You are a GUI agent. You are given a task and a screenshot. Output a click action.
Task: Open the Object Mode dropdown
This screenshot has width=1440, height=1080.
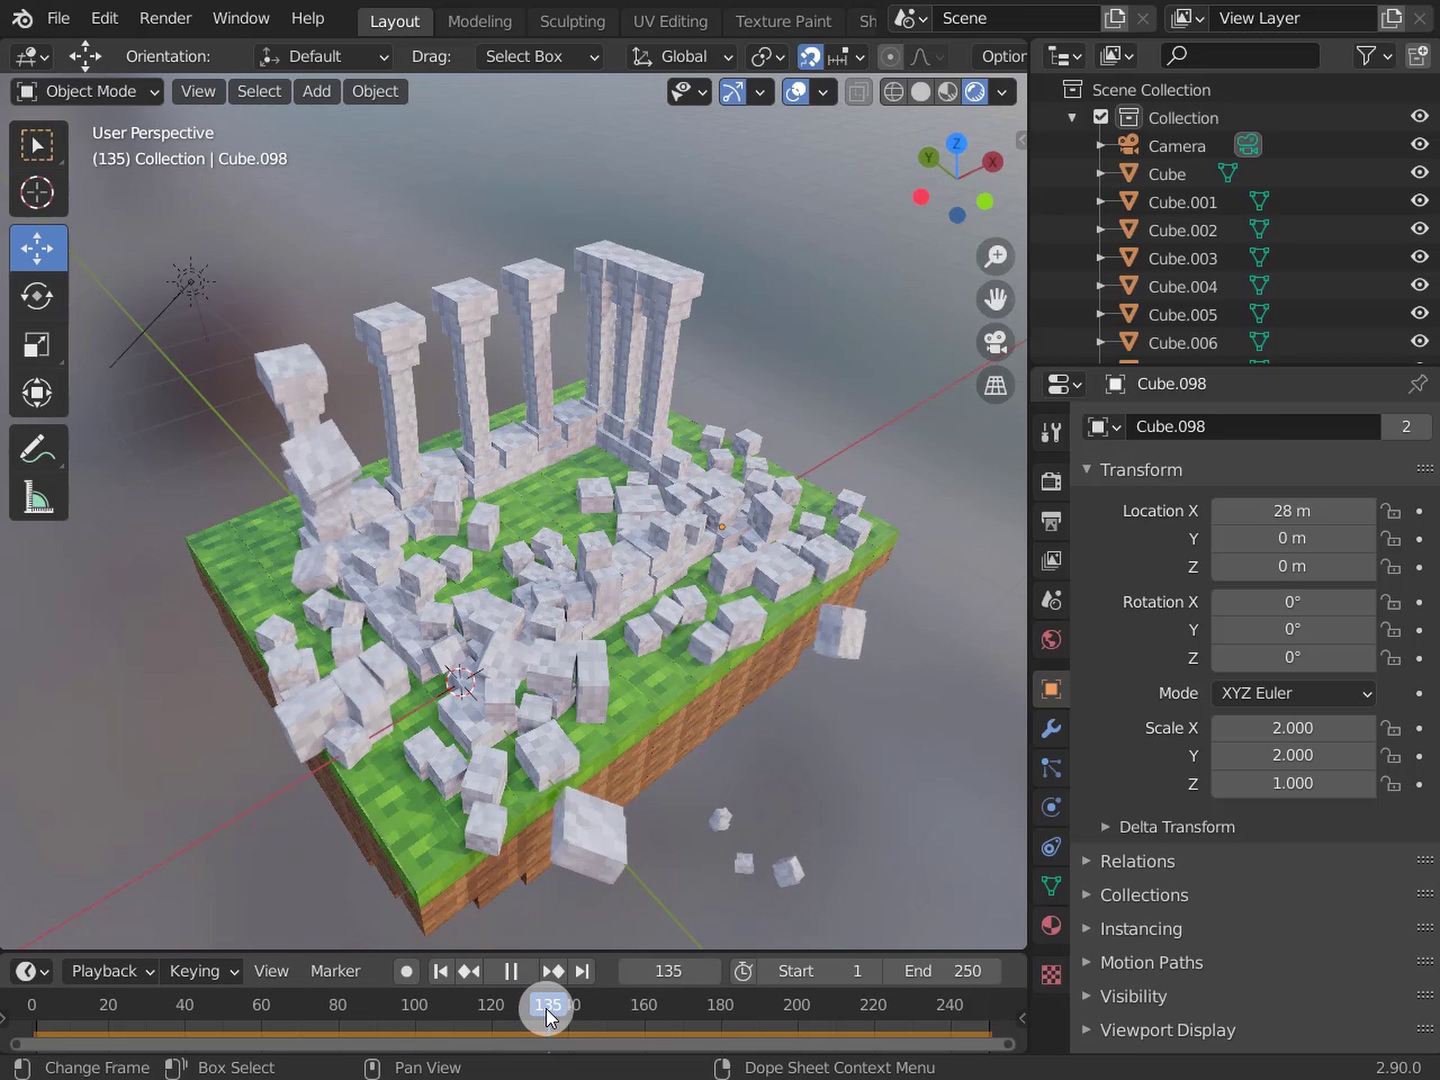click(89, 92)
